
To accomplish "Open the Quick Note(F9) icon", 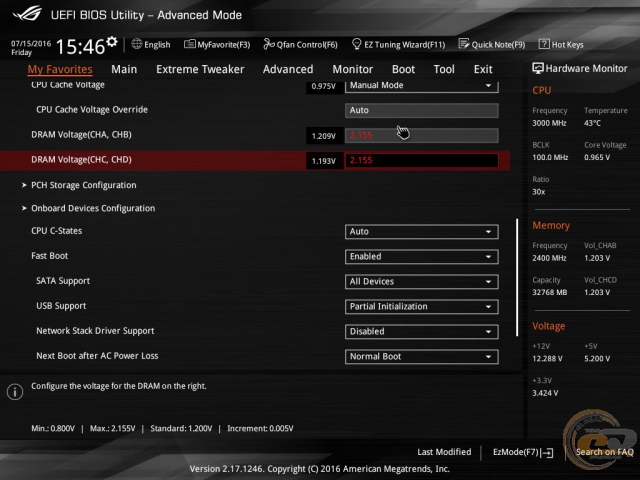I will [x=464, y=44].
